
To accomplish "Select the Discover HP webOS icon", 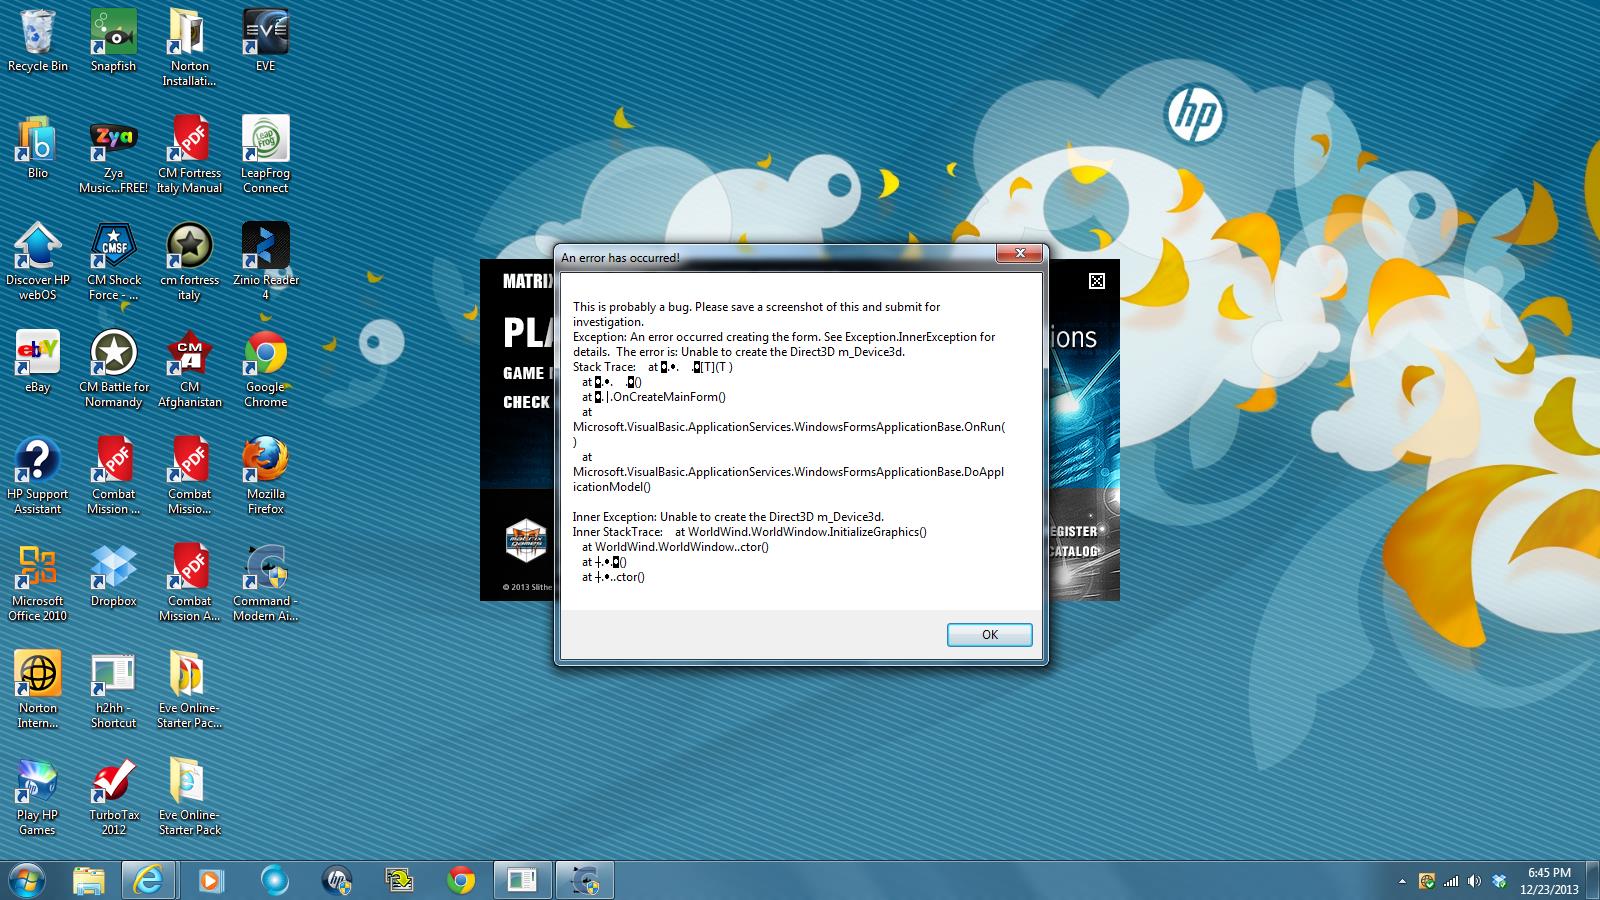I will coord(38,262).
